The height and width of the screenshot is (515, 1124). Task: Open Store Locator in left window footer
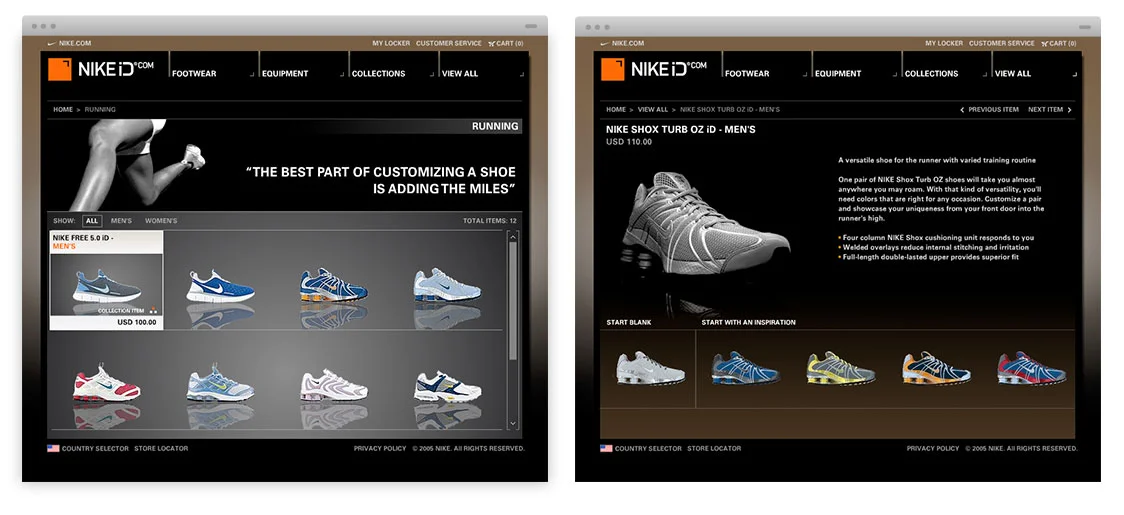click(161, 448)
